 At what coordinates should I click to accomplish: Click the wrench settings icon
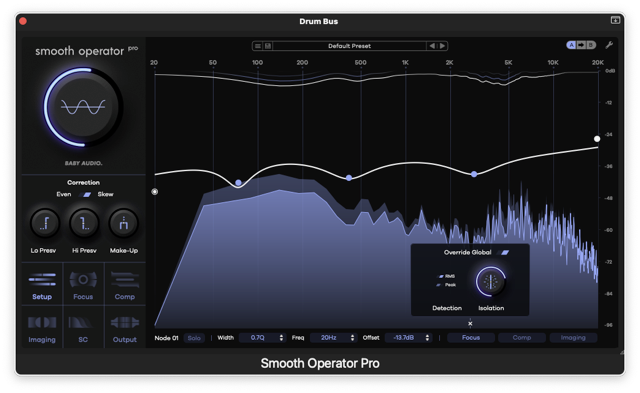click(609, 45)
